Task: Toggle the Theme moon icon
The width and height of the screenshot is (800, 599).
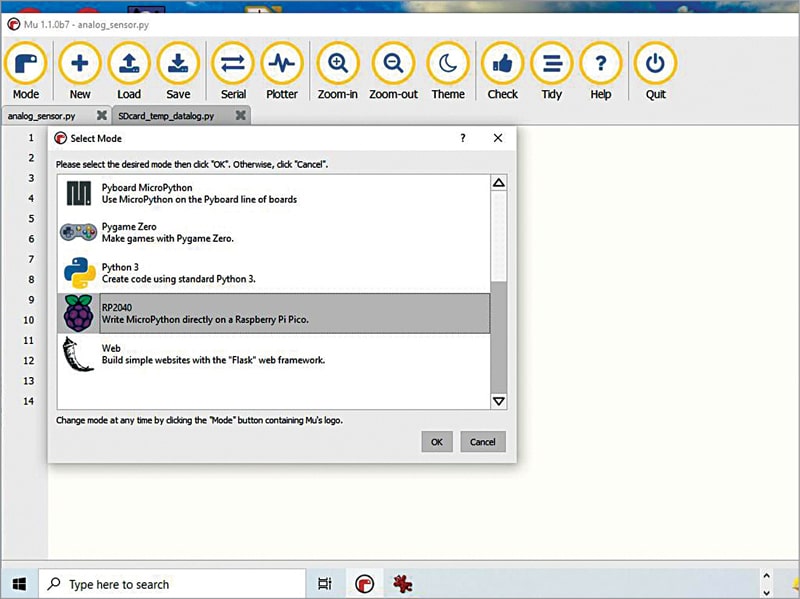Action: 448,65
